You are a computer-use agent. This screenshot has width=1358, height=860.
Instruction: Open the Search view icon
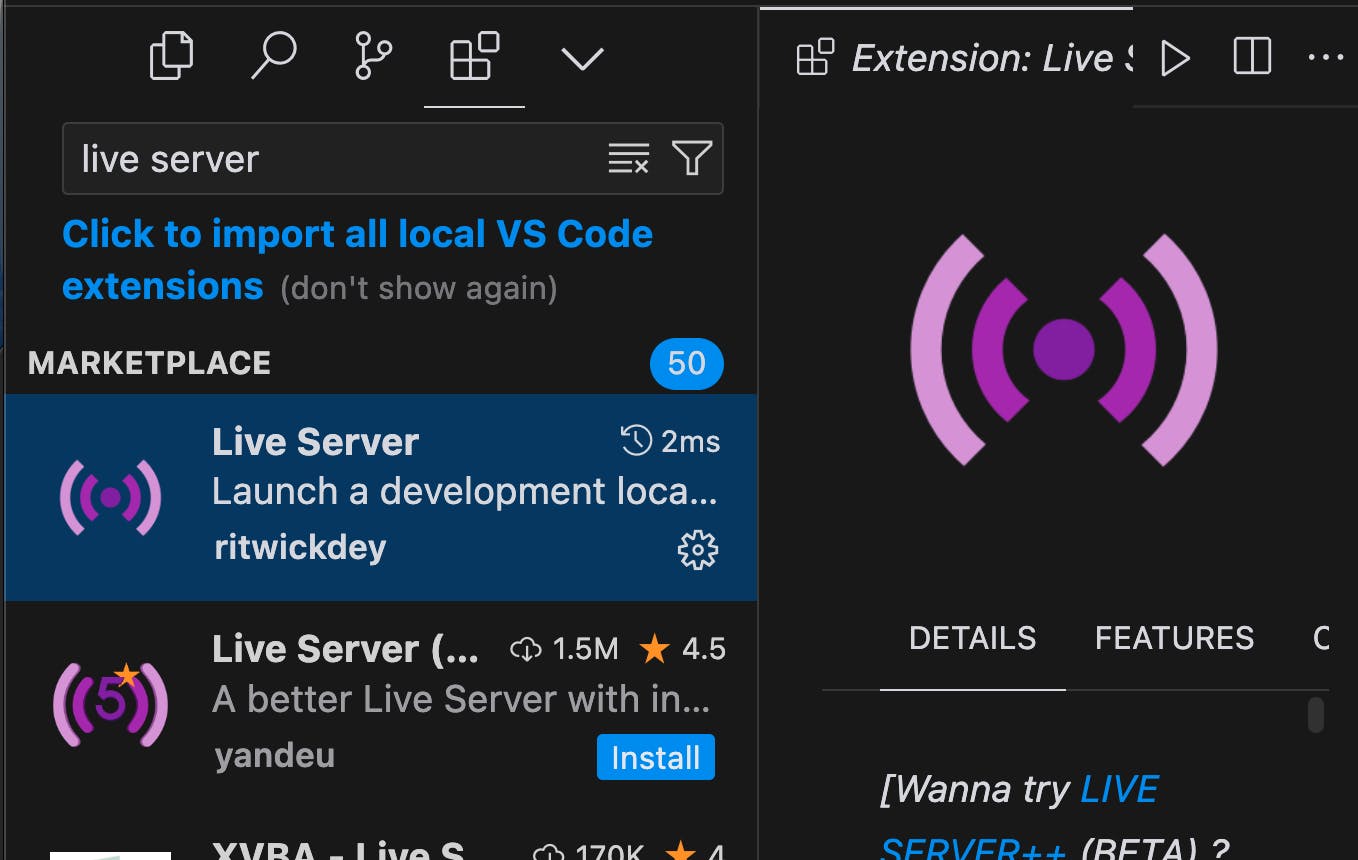[x=273, y=56]
